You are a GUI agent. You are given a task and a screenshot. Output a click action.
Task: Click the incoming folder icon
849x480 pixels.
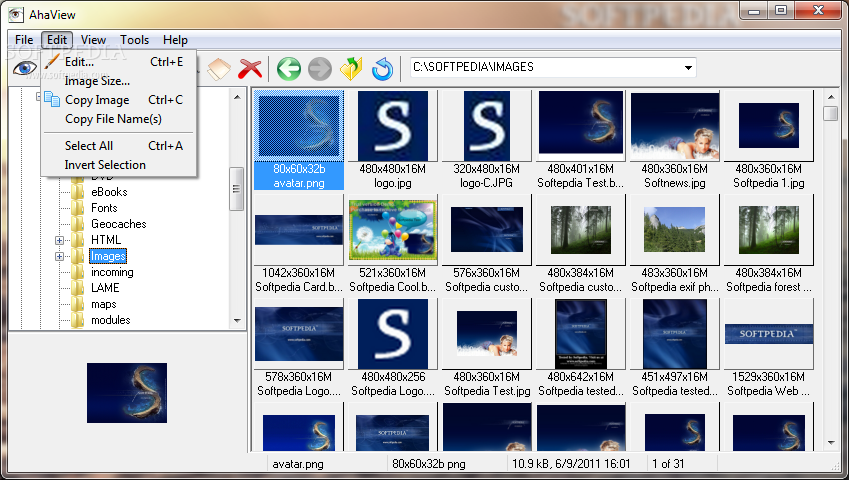(77, 272)
